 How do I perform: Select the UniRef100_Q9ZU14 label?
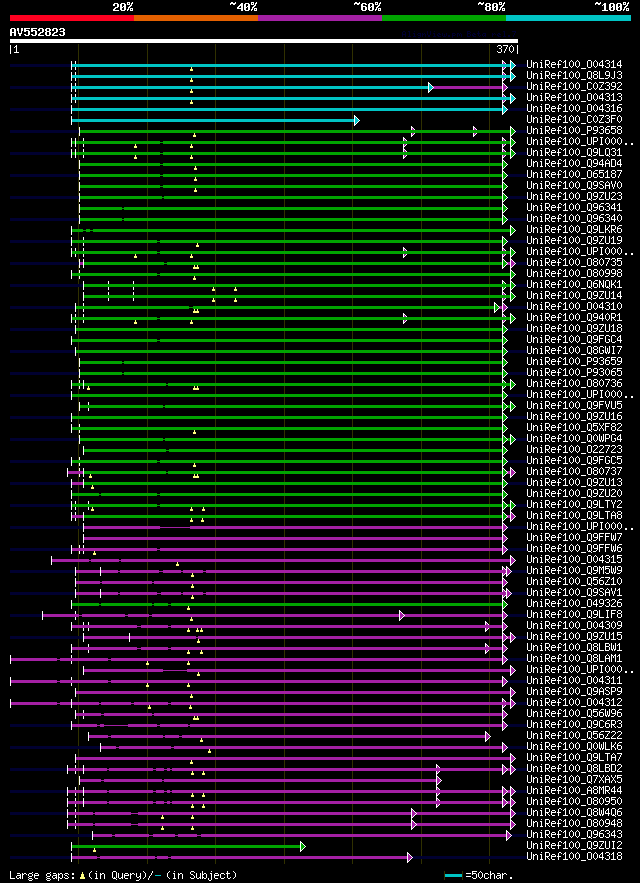point(574,296)
